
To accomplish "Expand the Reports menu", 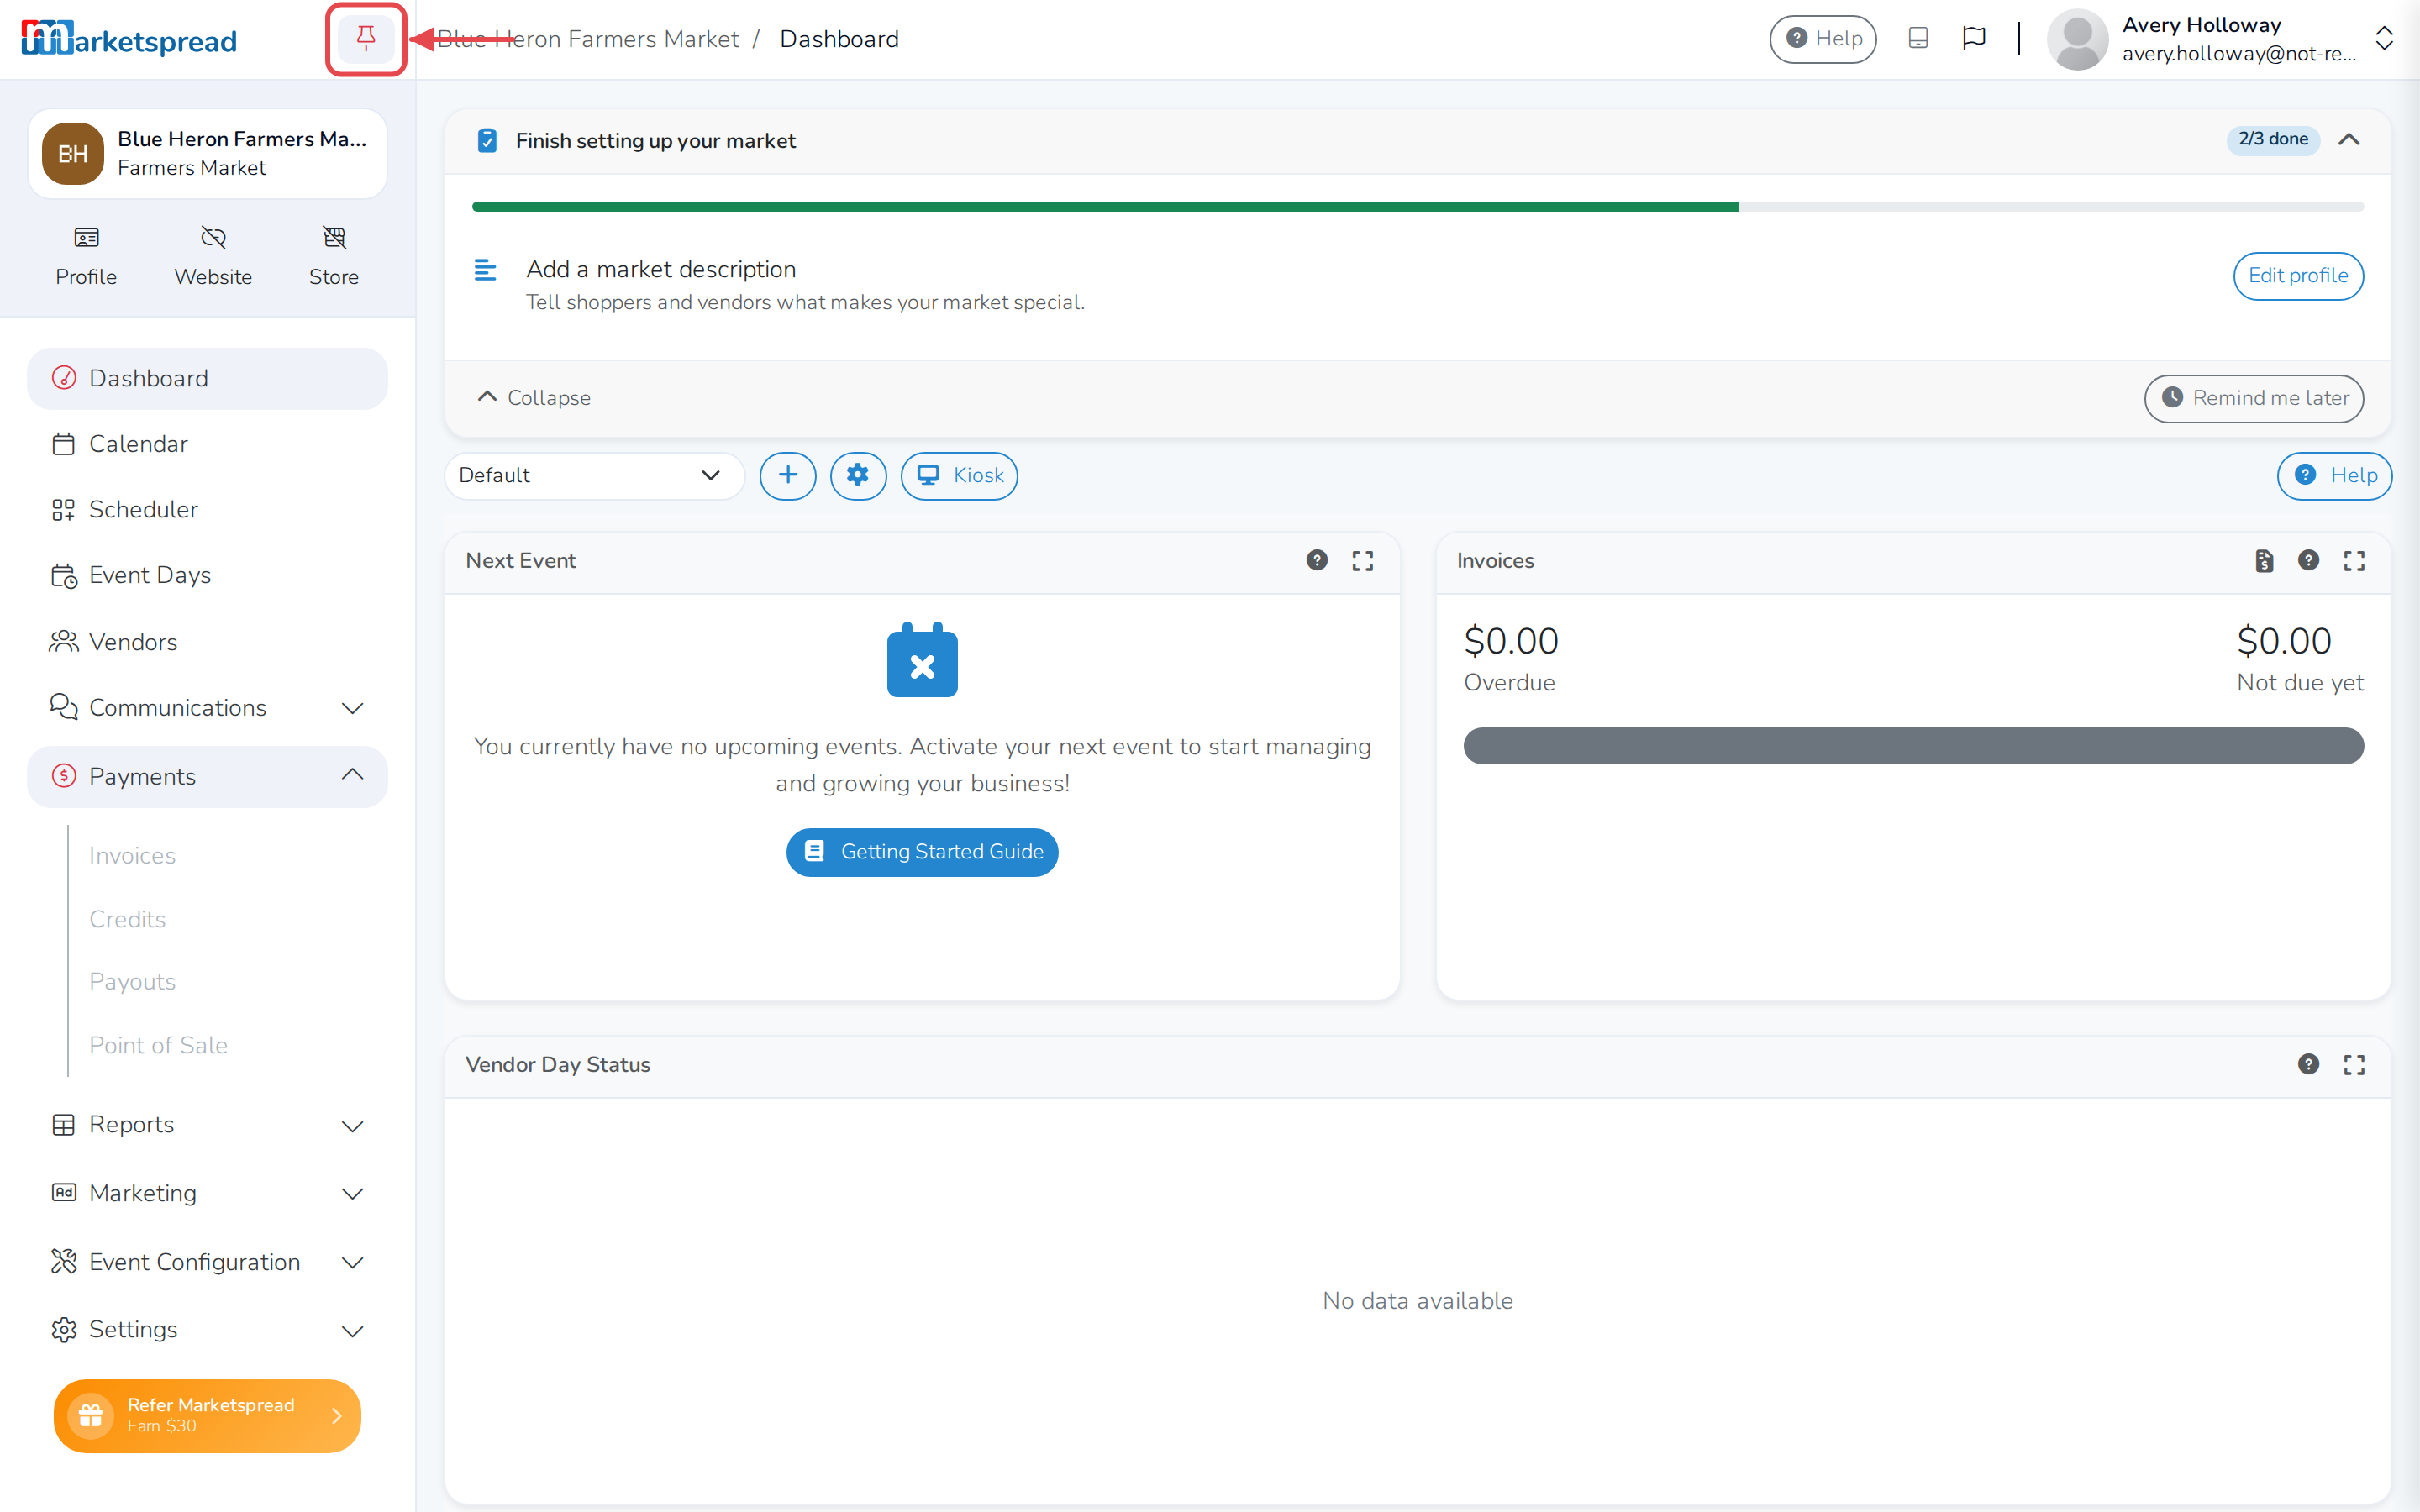I will (207, 1125).
